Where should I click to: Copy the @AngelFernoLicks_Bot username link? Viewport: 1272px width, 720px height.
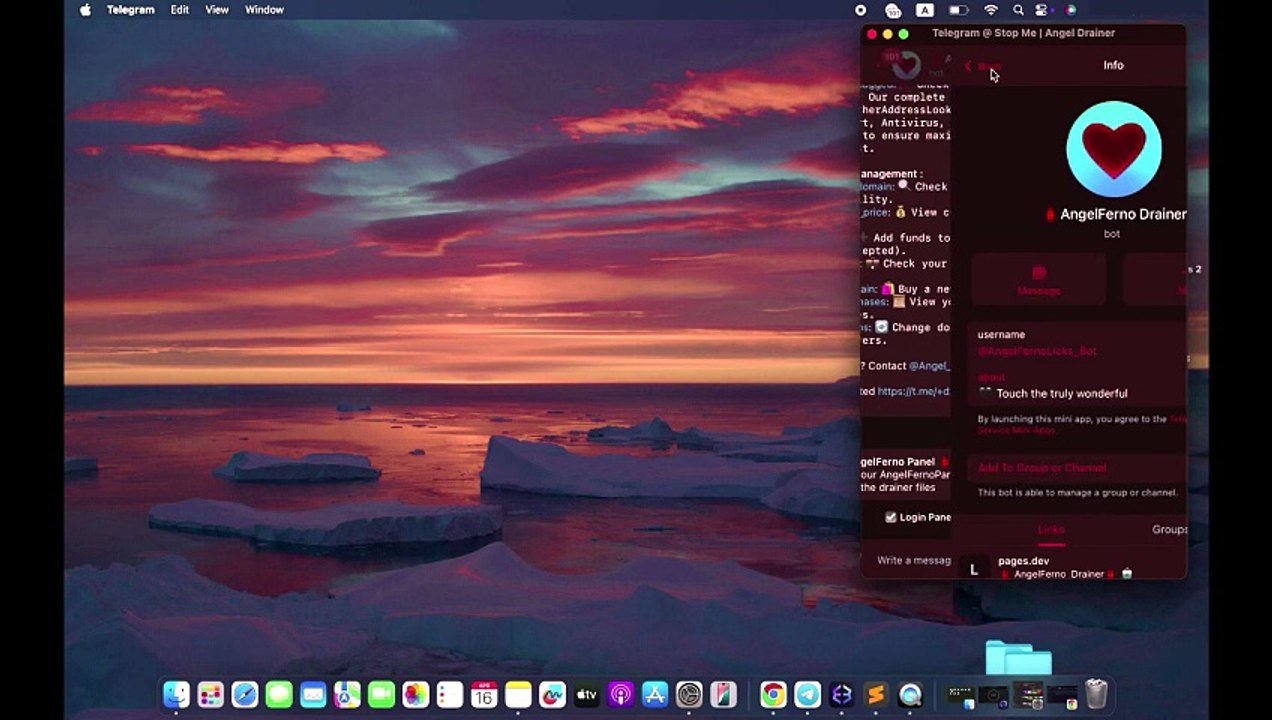[1037, 351]
